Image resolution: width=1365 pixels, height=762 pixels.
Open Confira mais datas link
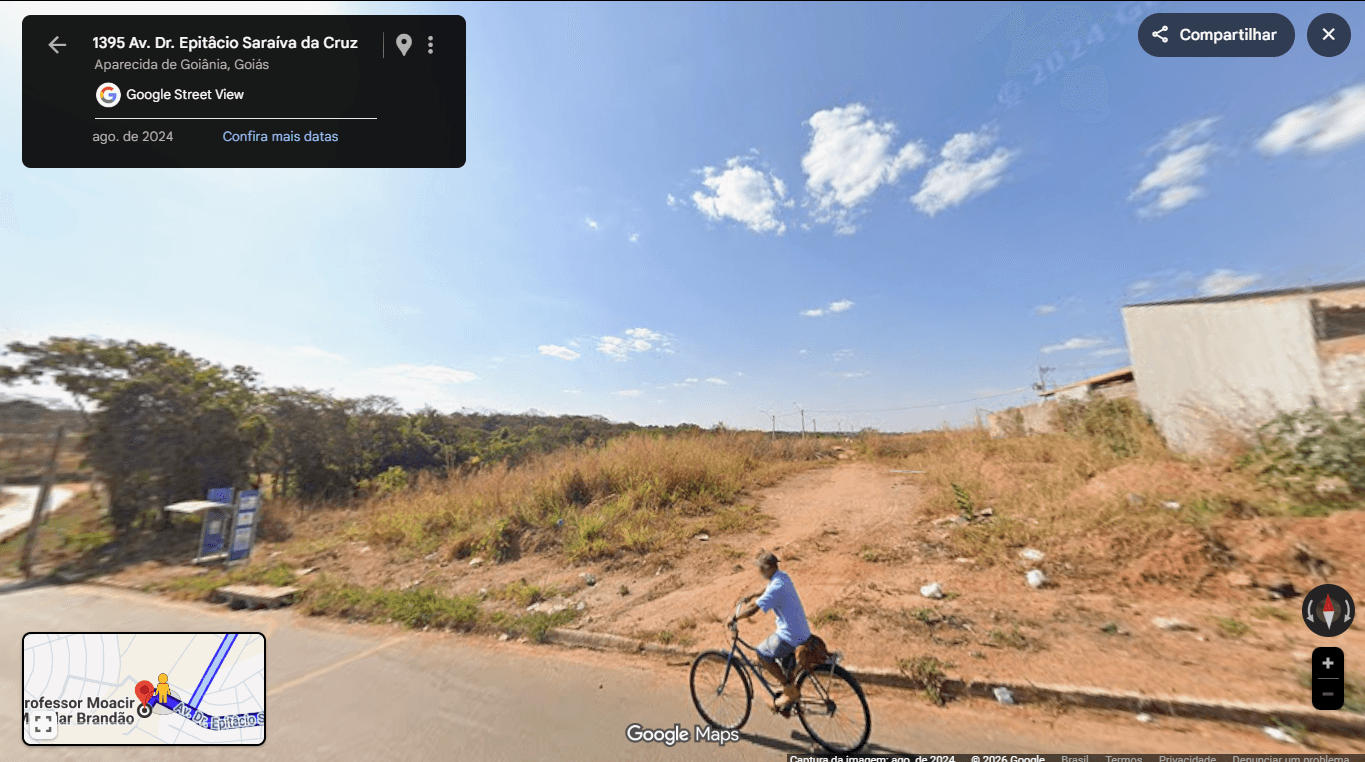point(280,137)
